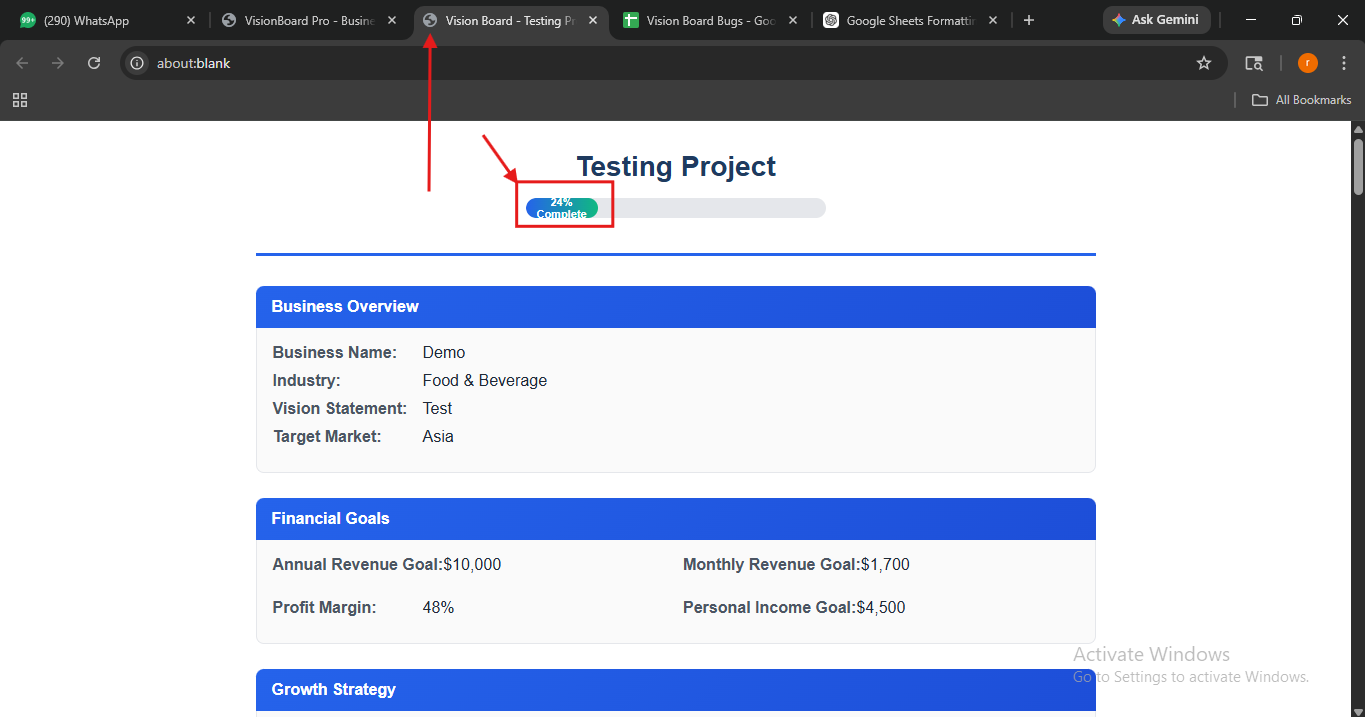Click the 48% profit margin value
This screenshot has height=717, width=1365.
coord(438,607)
